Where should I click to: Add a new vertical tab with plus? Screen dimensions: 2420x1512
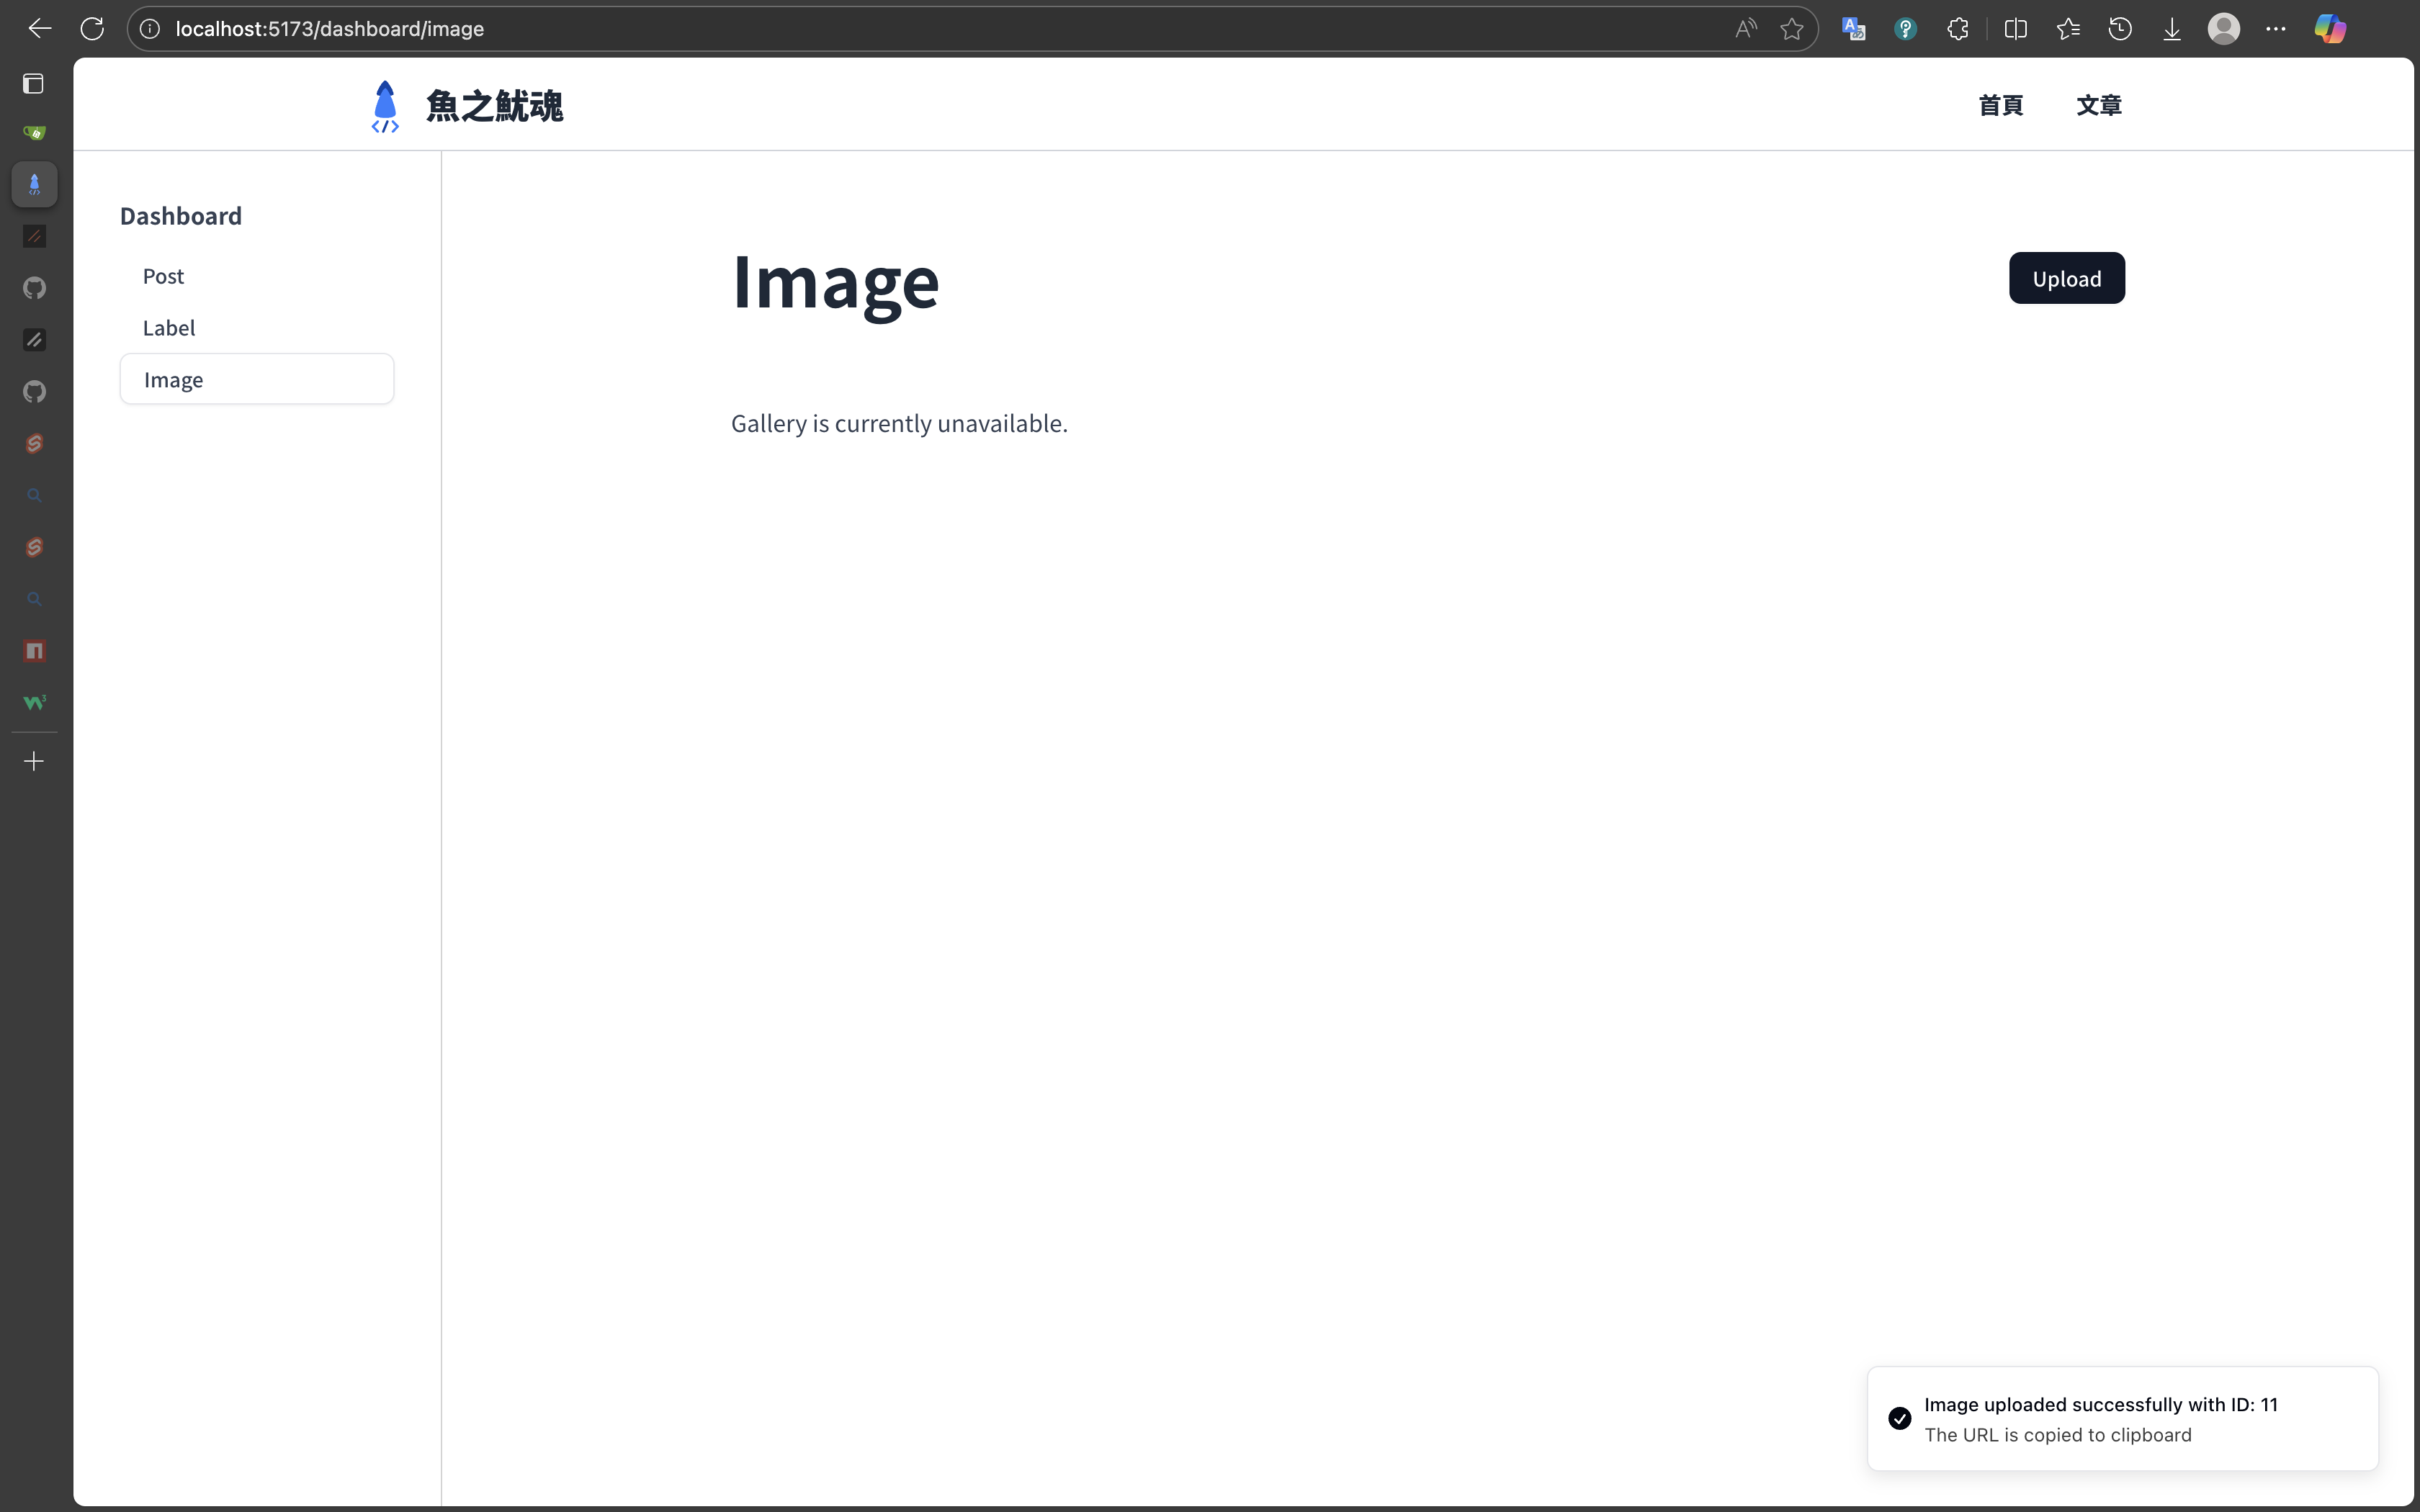click(x=34, y=762)
